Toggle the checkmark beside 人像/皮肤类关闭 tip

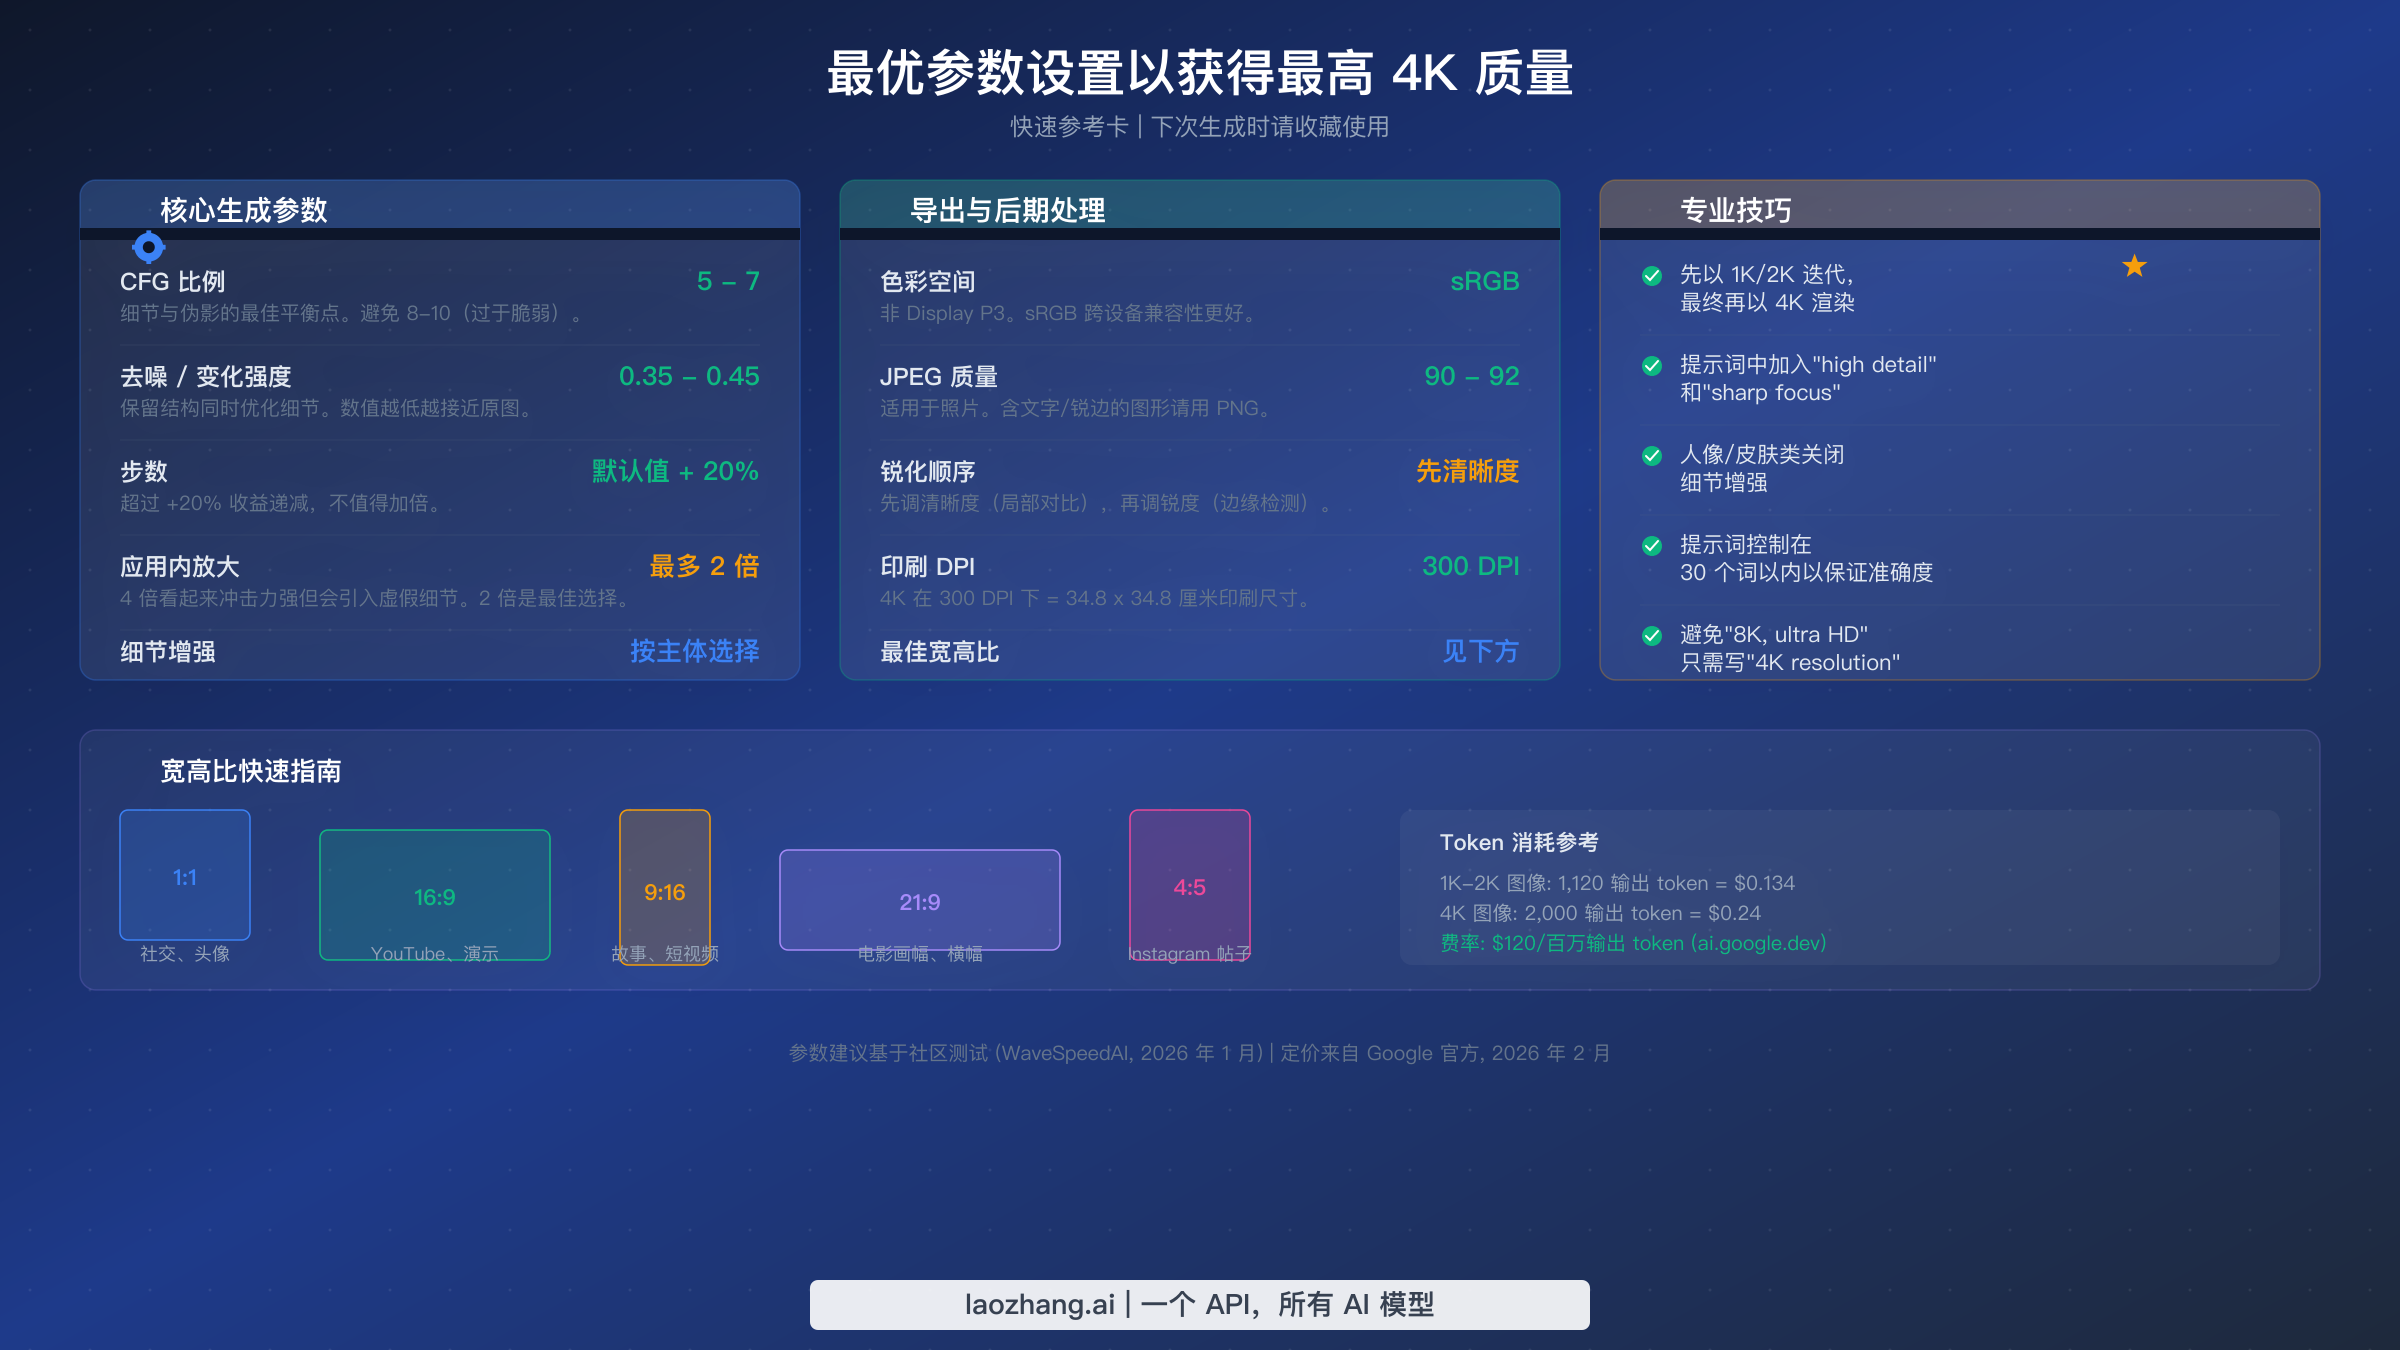1651,456
